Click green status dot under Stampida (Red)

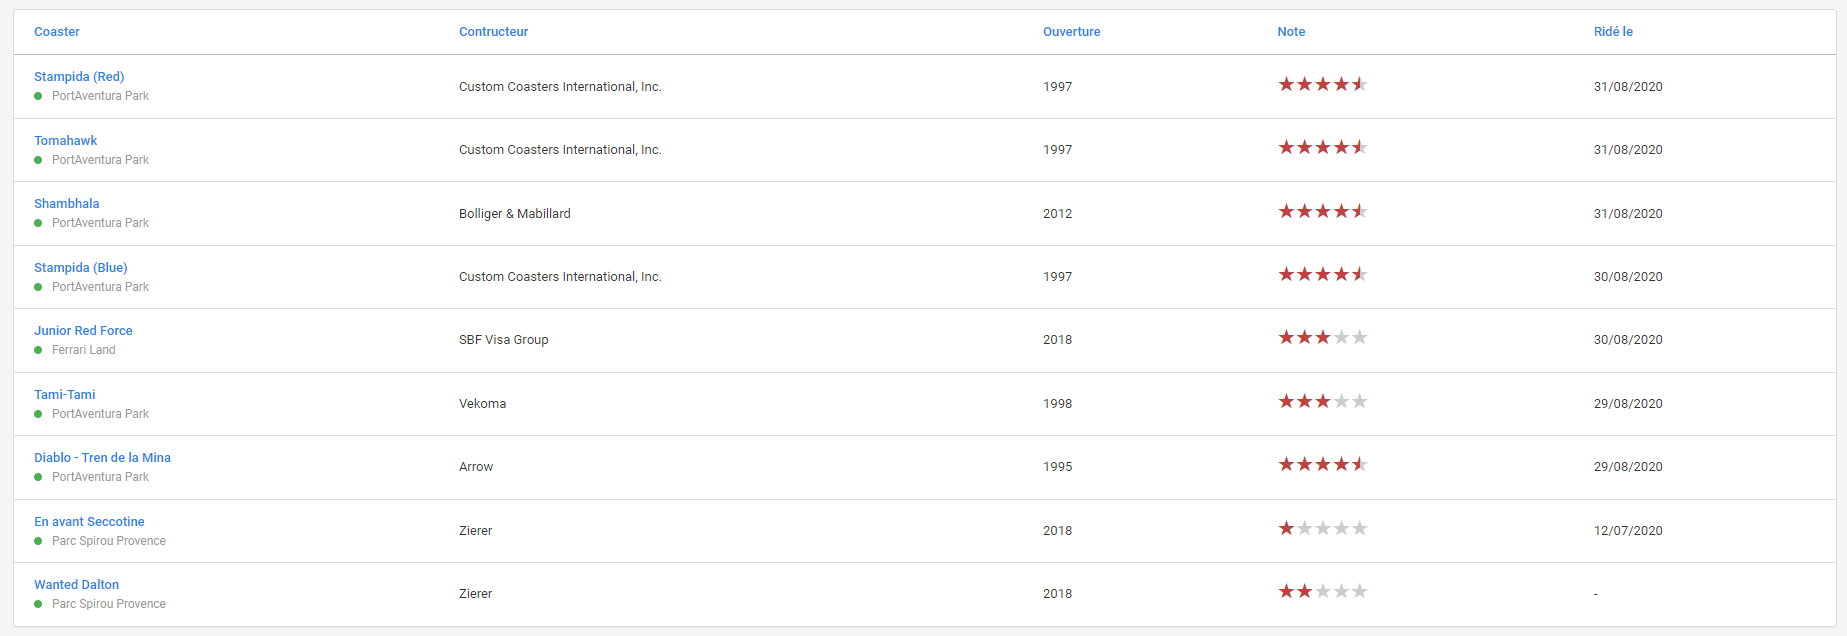[x=38, y=96]
